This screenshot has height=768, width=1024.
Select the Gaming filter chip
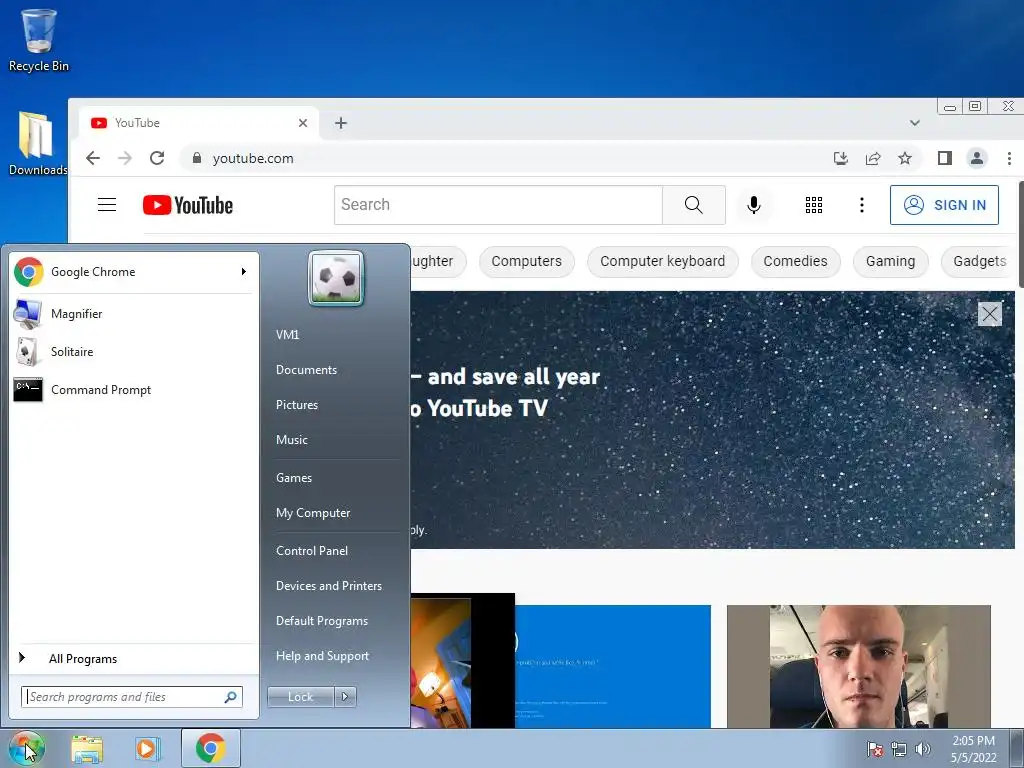coord(890,261)
